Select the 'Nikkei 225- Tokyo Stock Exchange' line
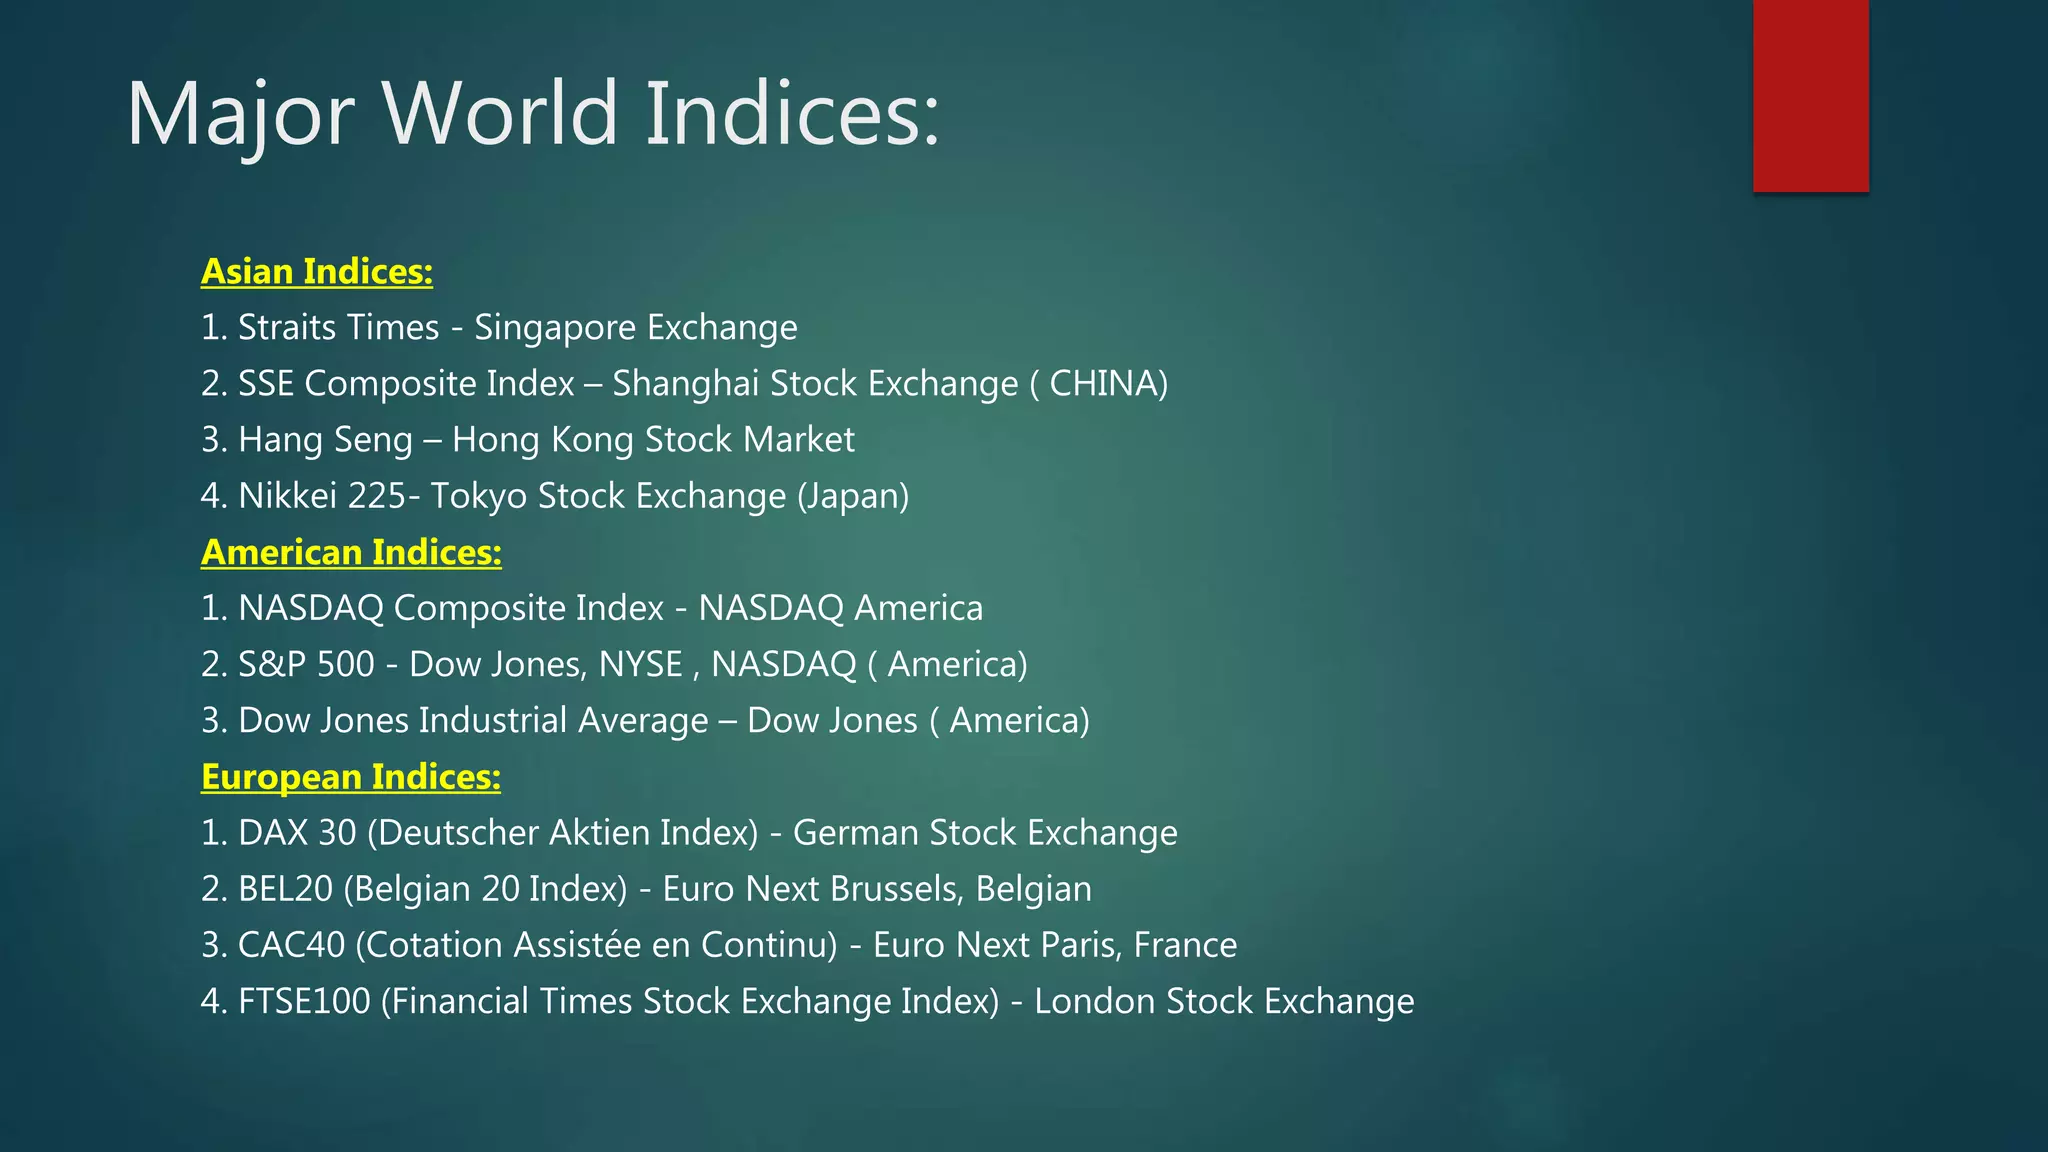Image resolution: width=2048 pixels, height=1152 pixels. click(555, 496)
